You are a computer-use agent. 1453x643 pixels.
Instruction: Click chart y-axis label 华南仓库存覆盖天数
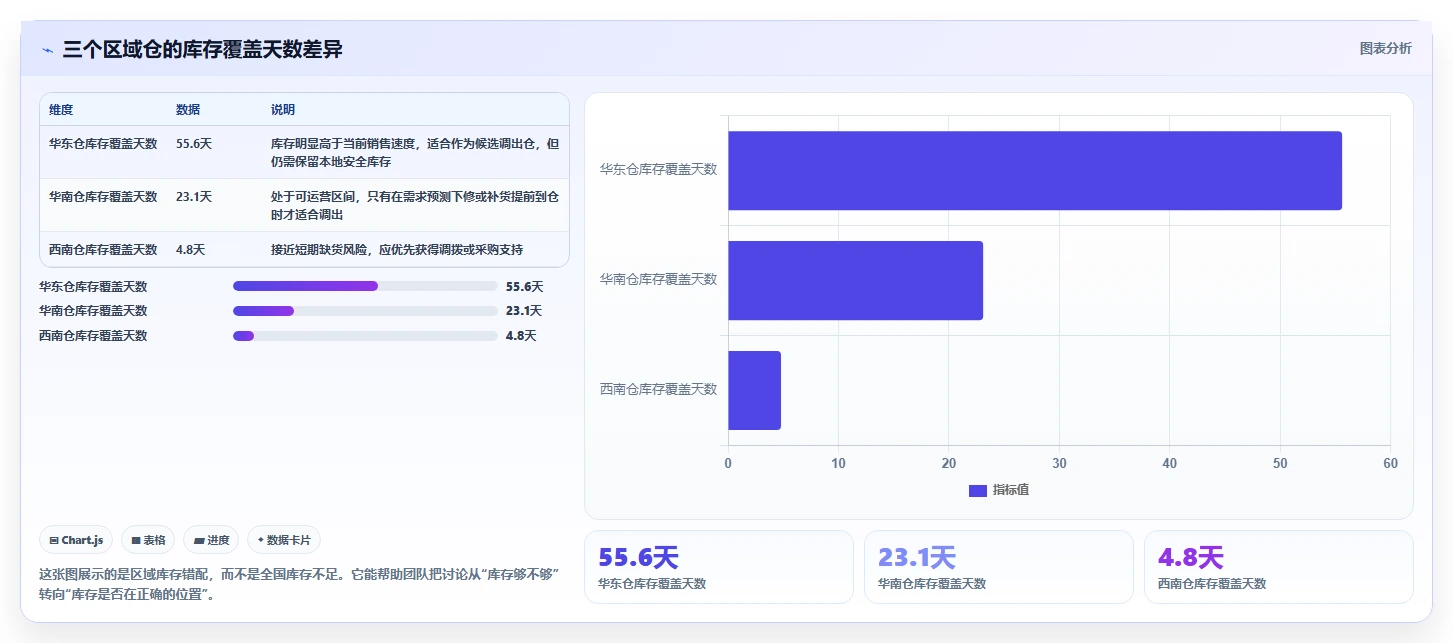pyautogui.click(x=658, y=280)
